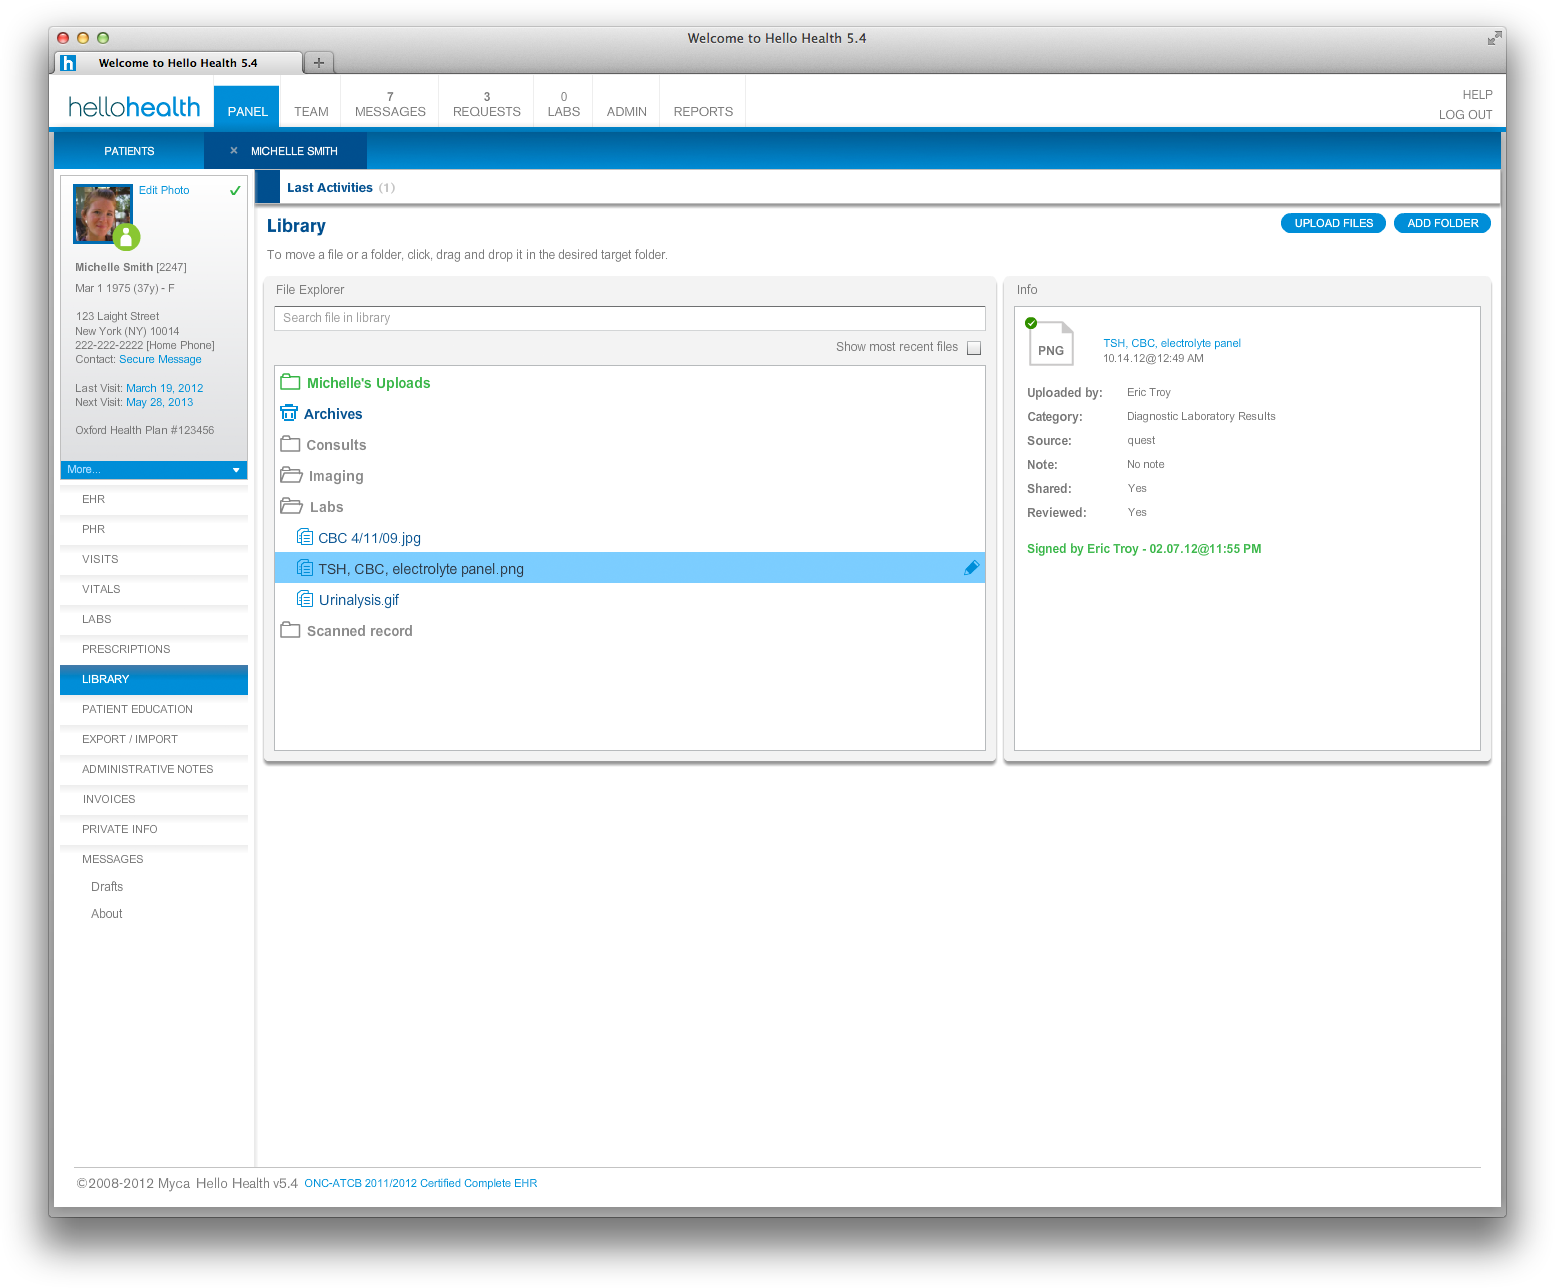Click the Urinalysis.gif document icon
The width and height of the screenshot is (1555, 1288).
(x=304, y=598)
